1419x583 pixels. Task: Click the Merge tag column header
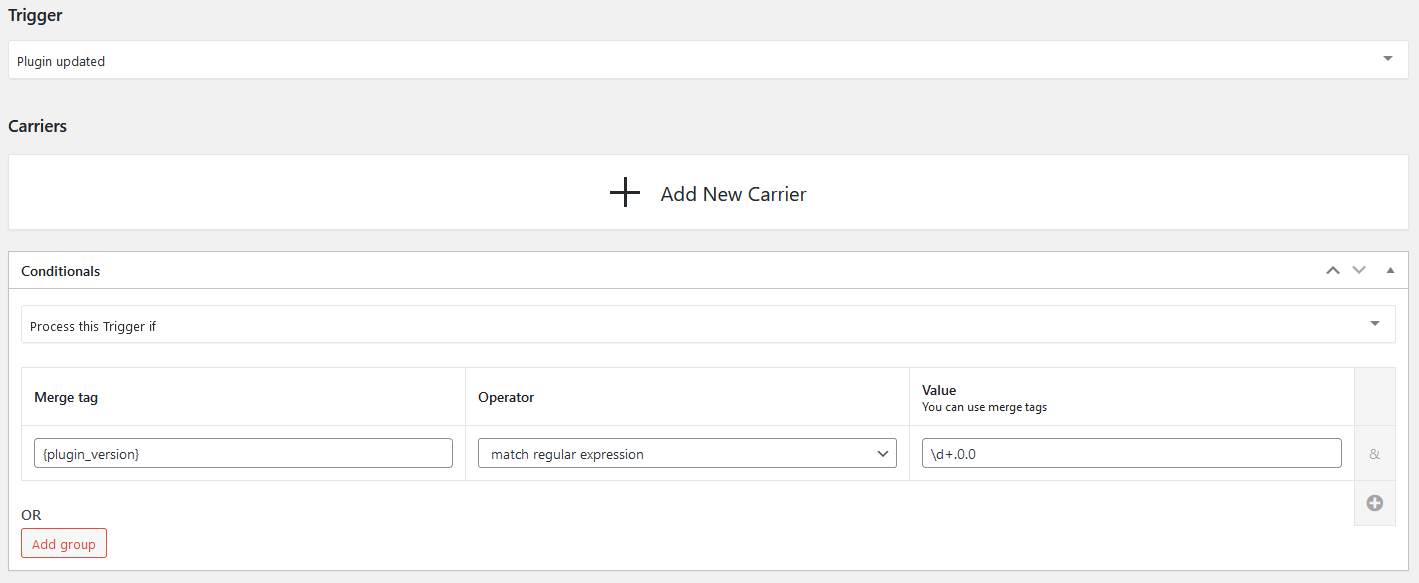66,397
